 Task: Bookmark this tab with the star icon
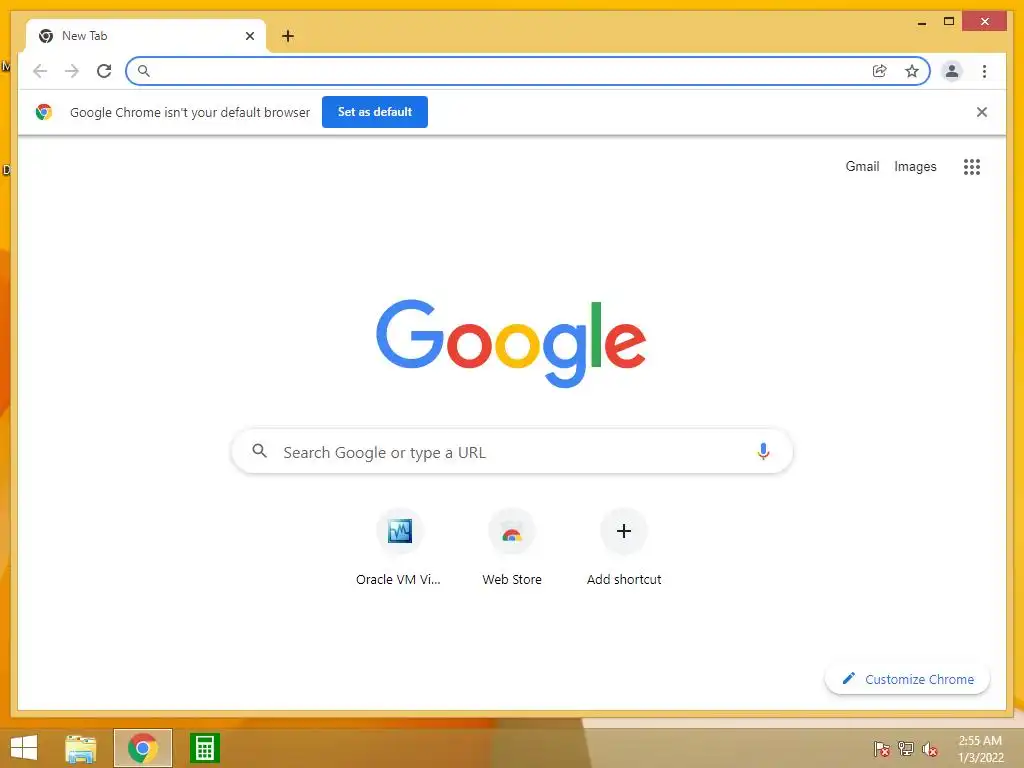click(912, 71)
